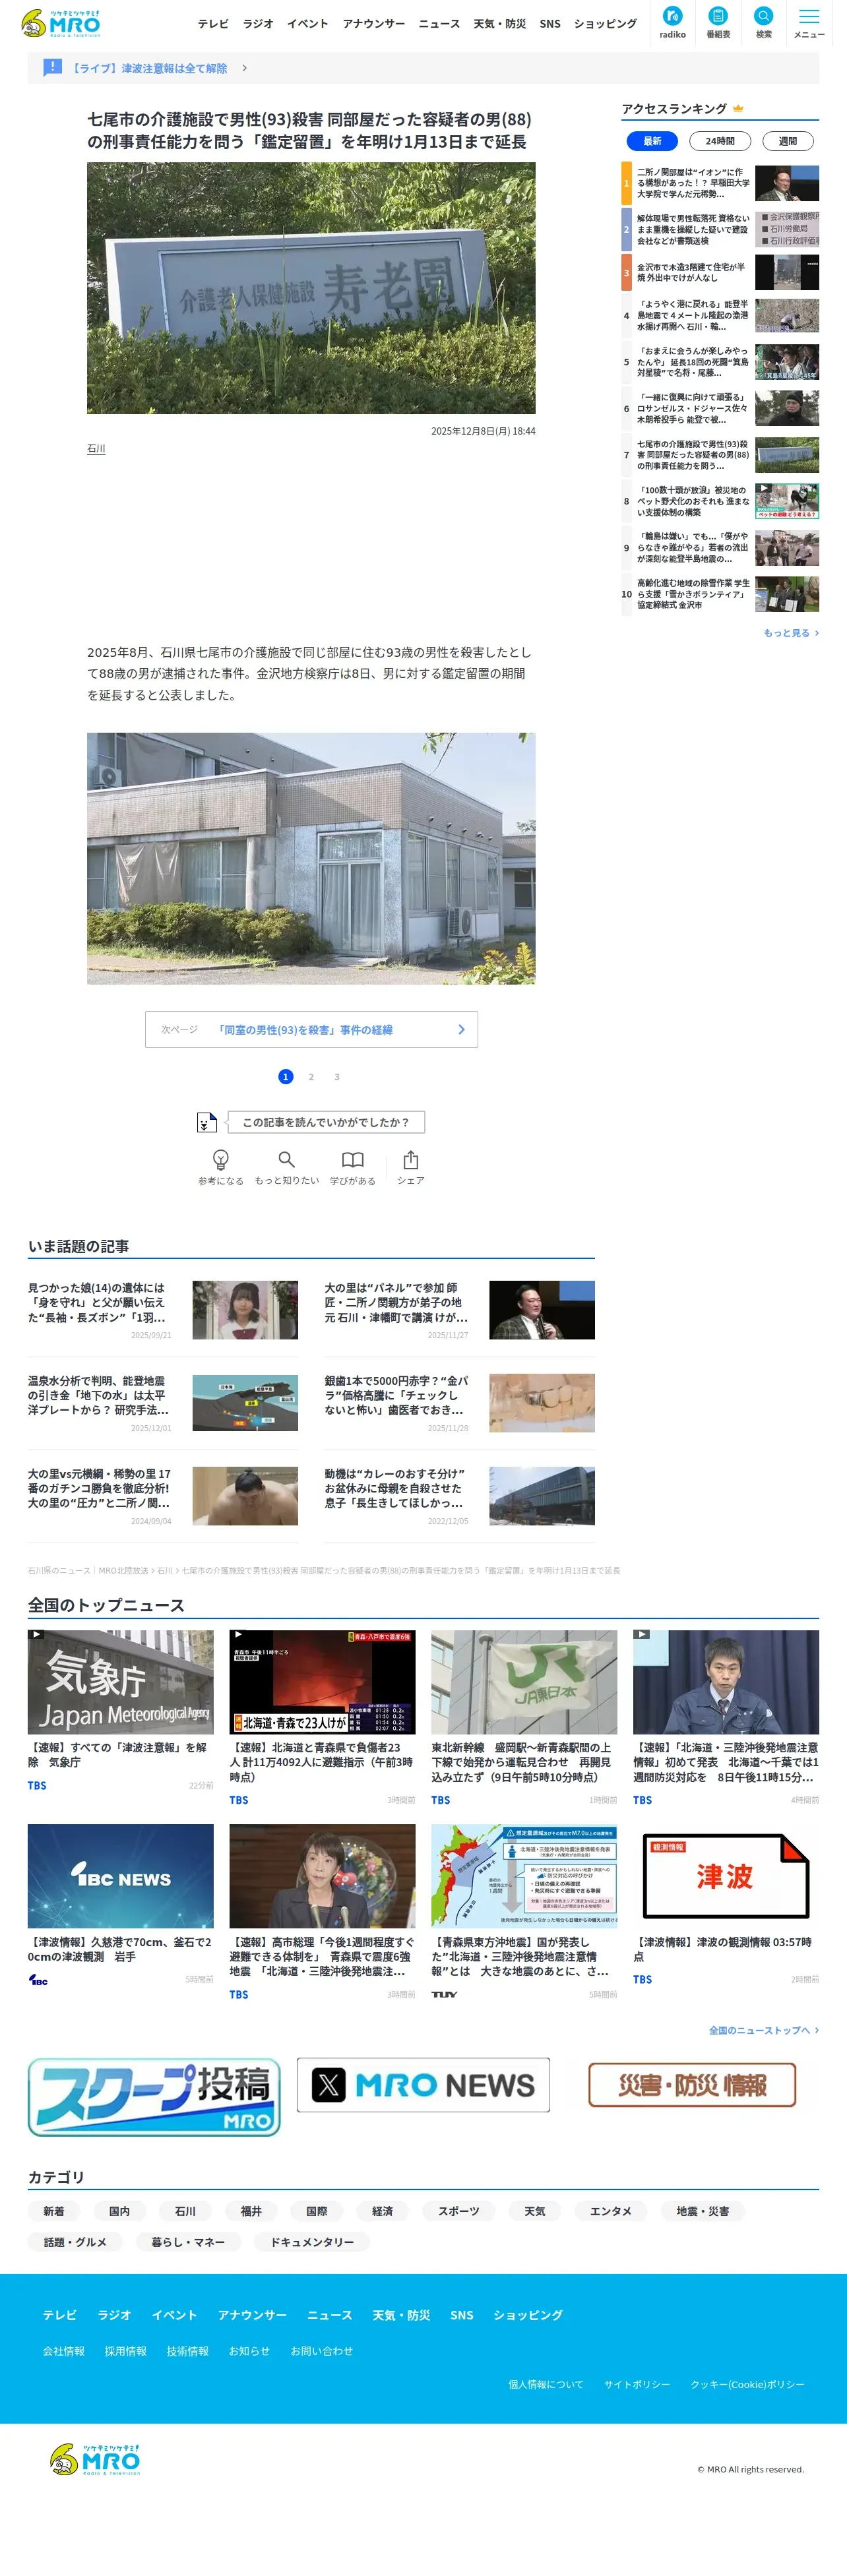Open the 災害・防災情報 banner
The width and height of the screenshot is (847, 2576).
pyautogui.click(x=692, y=2085)
